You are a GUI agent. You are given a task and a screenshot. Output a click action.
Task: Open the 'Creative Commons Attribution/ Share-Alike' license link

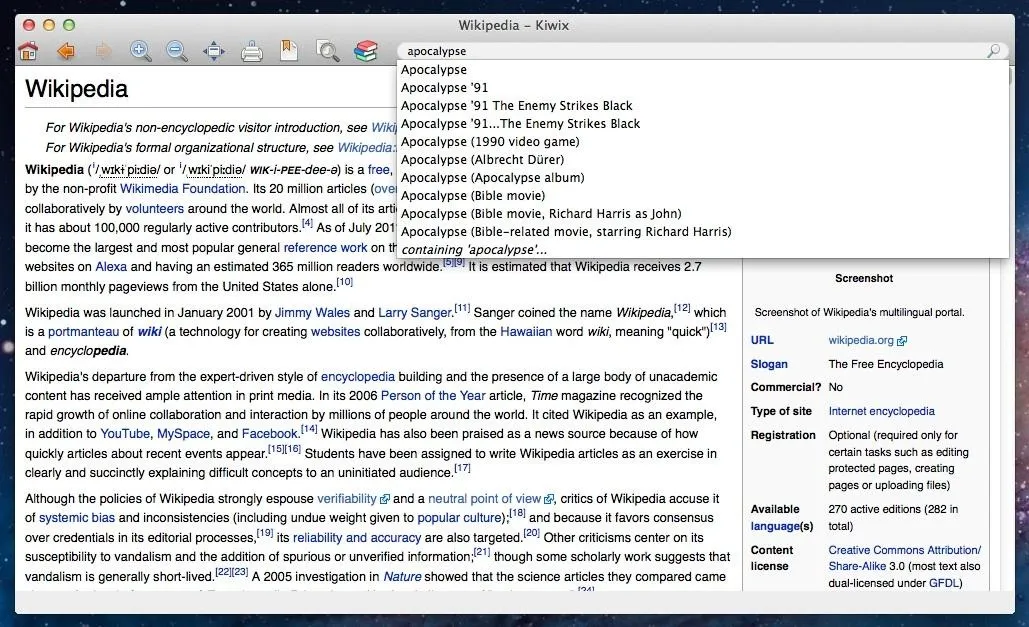tap(904, 558)
